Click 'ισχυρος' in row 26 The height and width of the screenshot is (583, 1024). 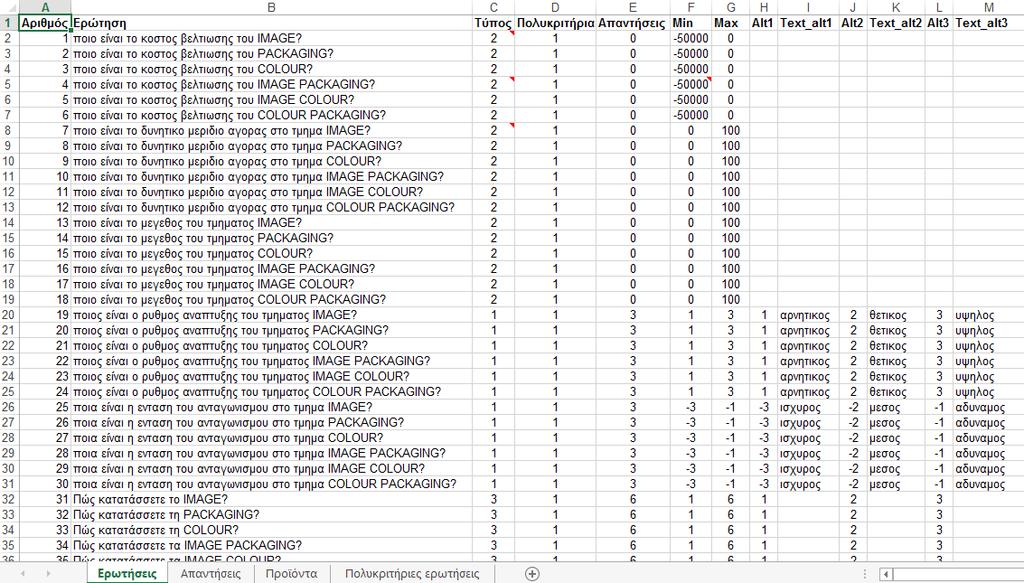click(x=808, y=407)
